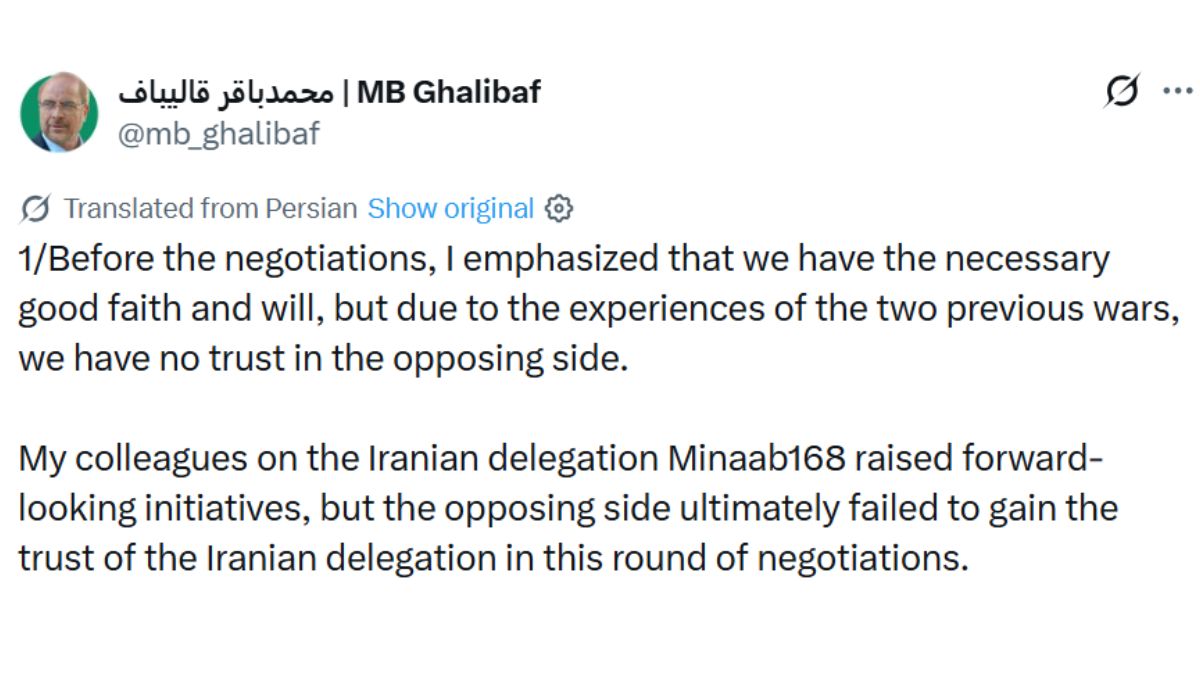This screenshot has width=1200, height=675.
Task: Click the Grok icon at top right
Action: pyautogui.click(x=1121, y=92)
